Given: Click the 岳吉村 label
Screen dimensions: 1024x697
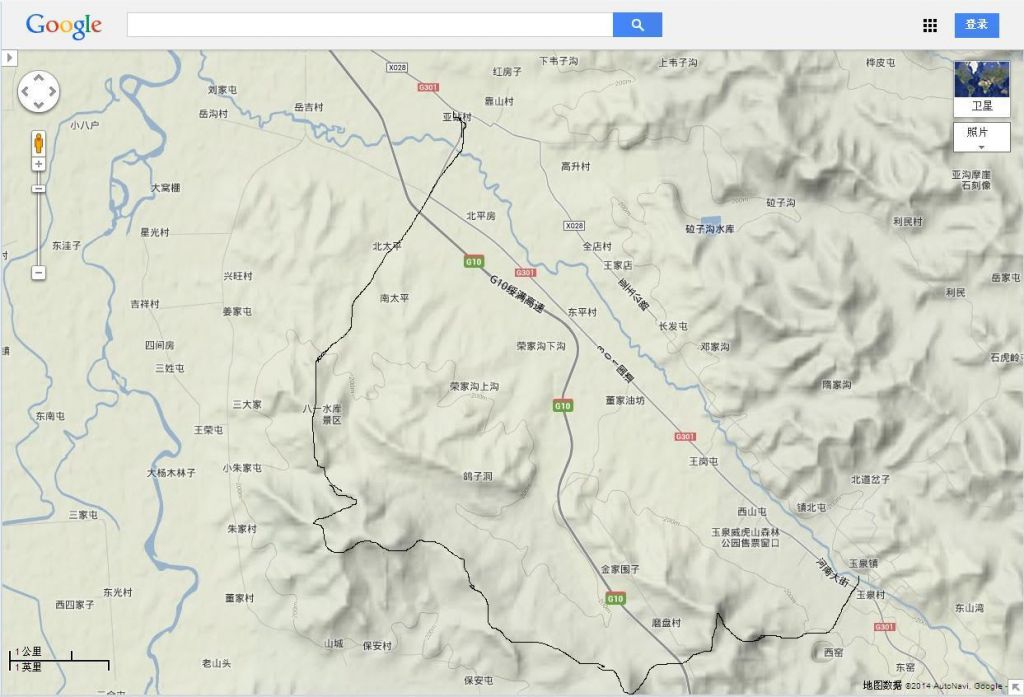Looking at the screenshot, I should pos(308,106).
